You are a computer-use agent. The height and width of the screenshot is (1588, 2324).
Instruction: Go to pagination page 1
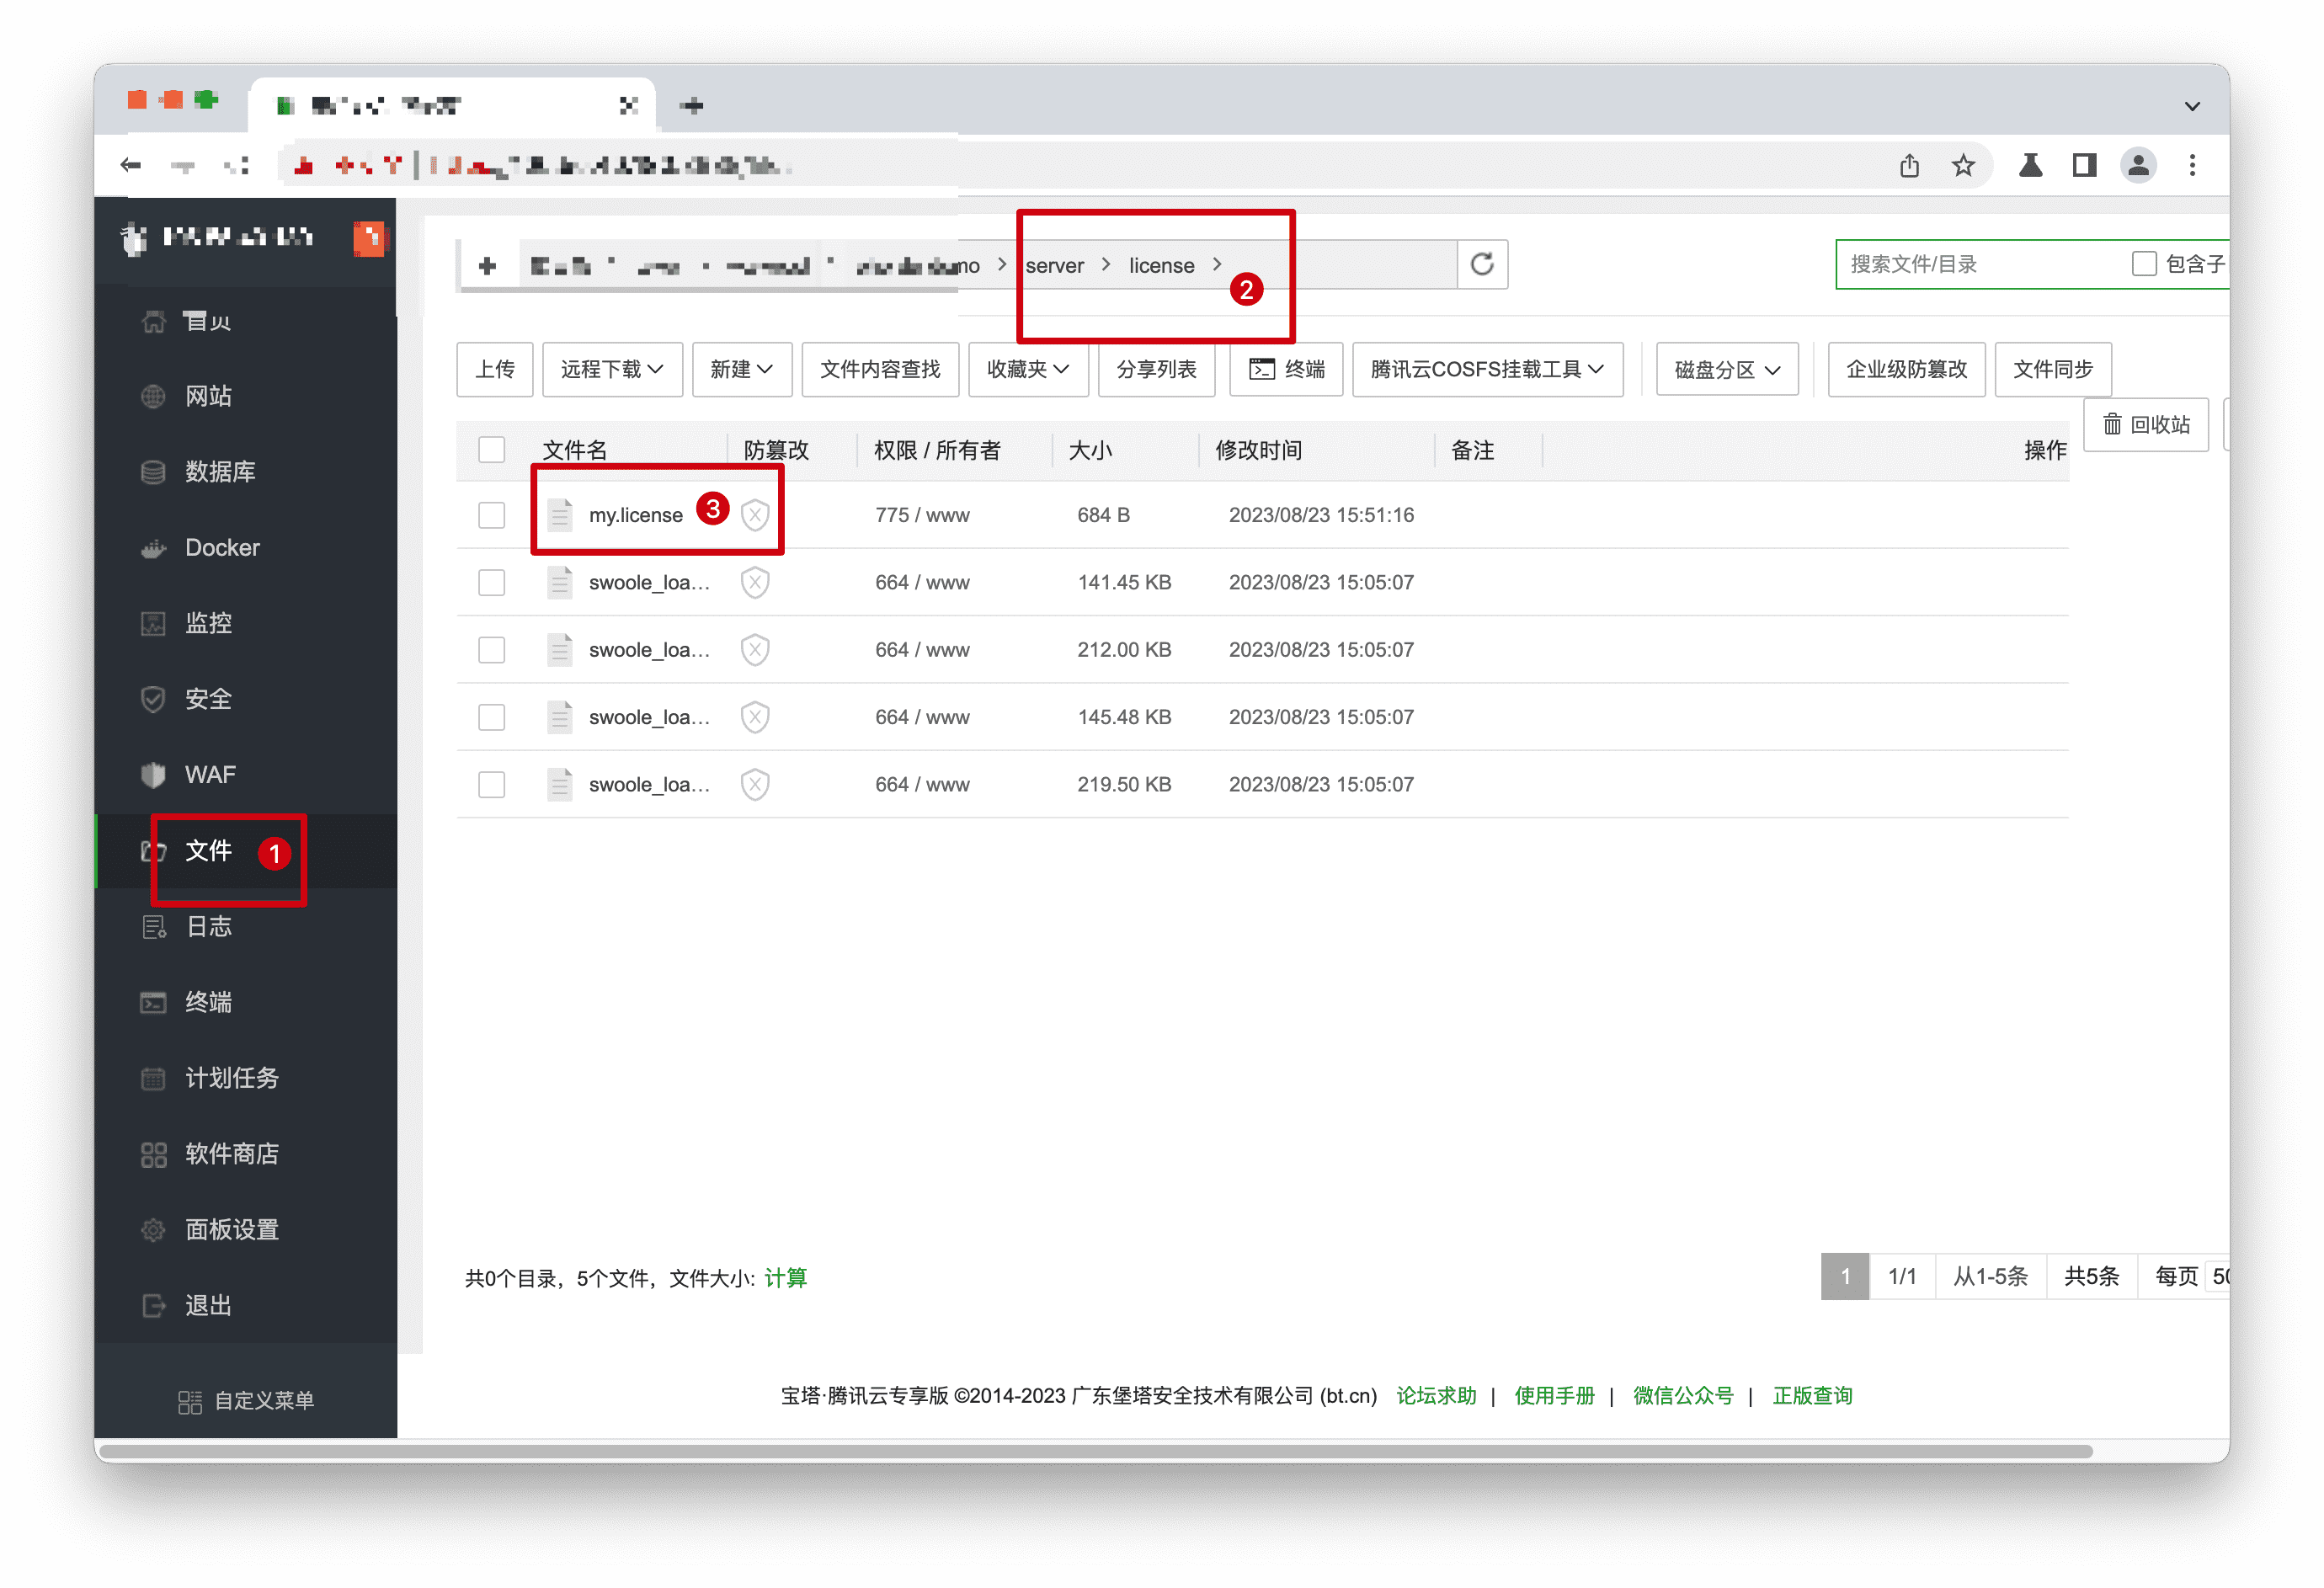click(x=1844, y=1276)
